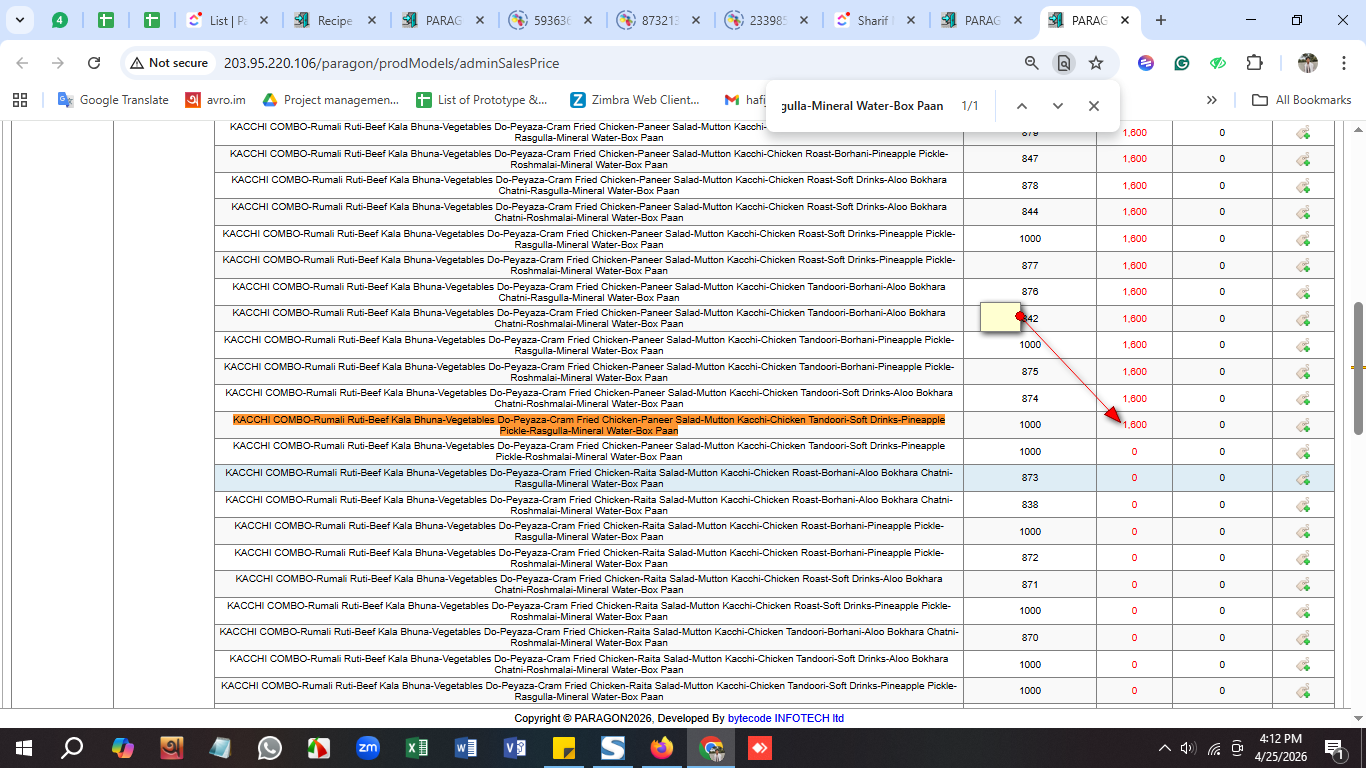Image resolution: width=1366 pixels, height=768 pixels.
Task: Click the price tag icon in row 877
Action: tap(1303, 266)
